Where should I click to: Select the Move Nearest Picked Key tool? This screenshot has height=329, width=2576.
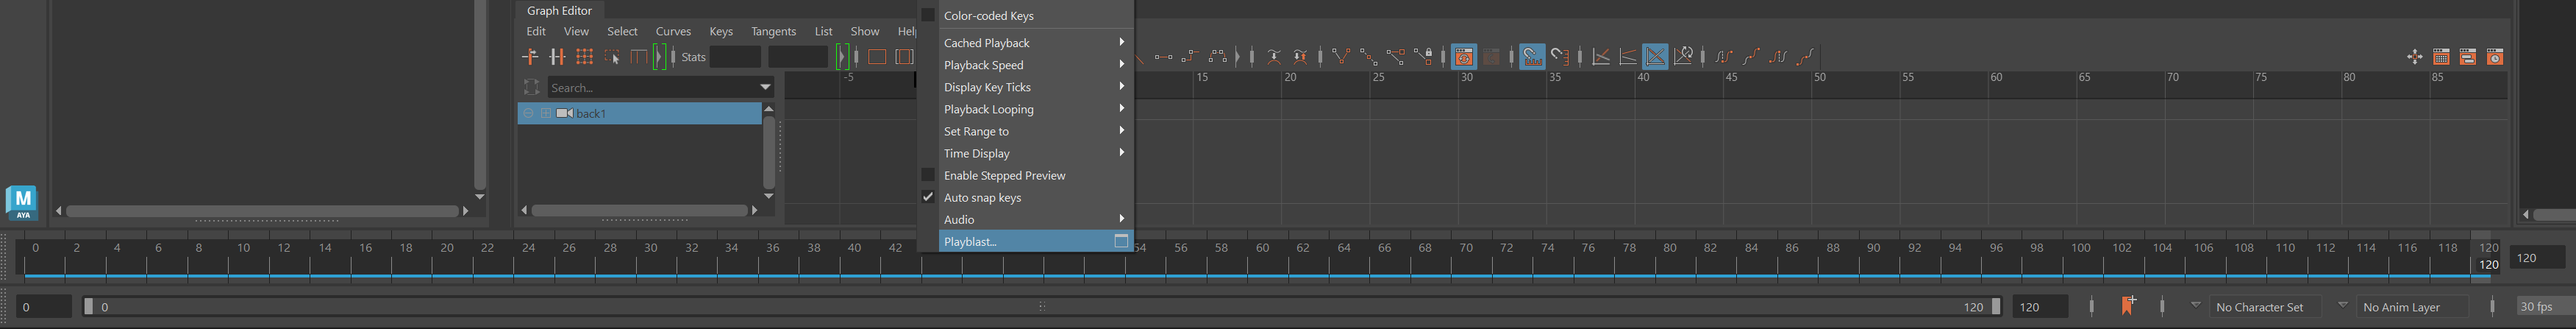[530, 57]
